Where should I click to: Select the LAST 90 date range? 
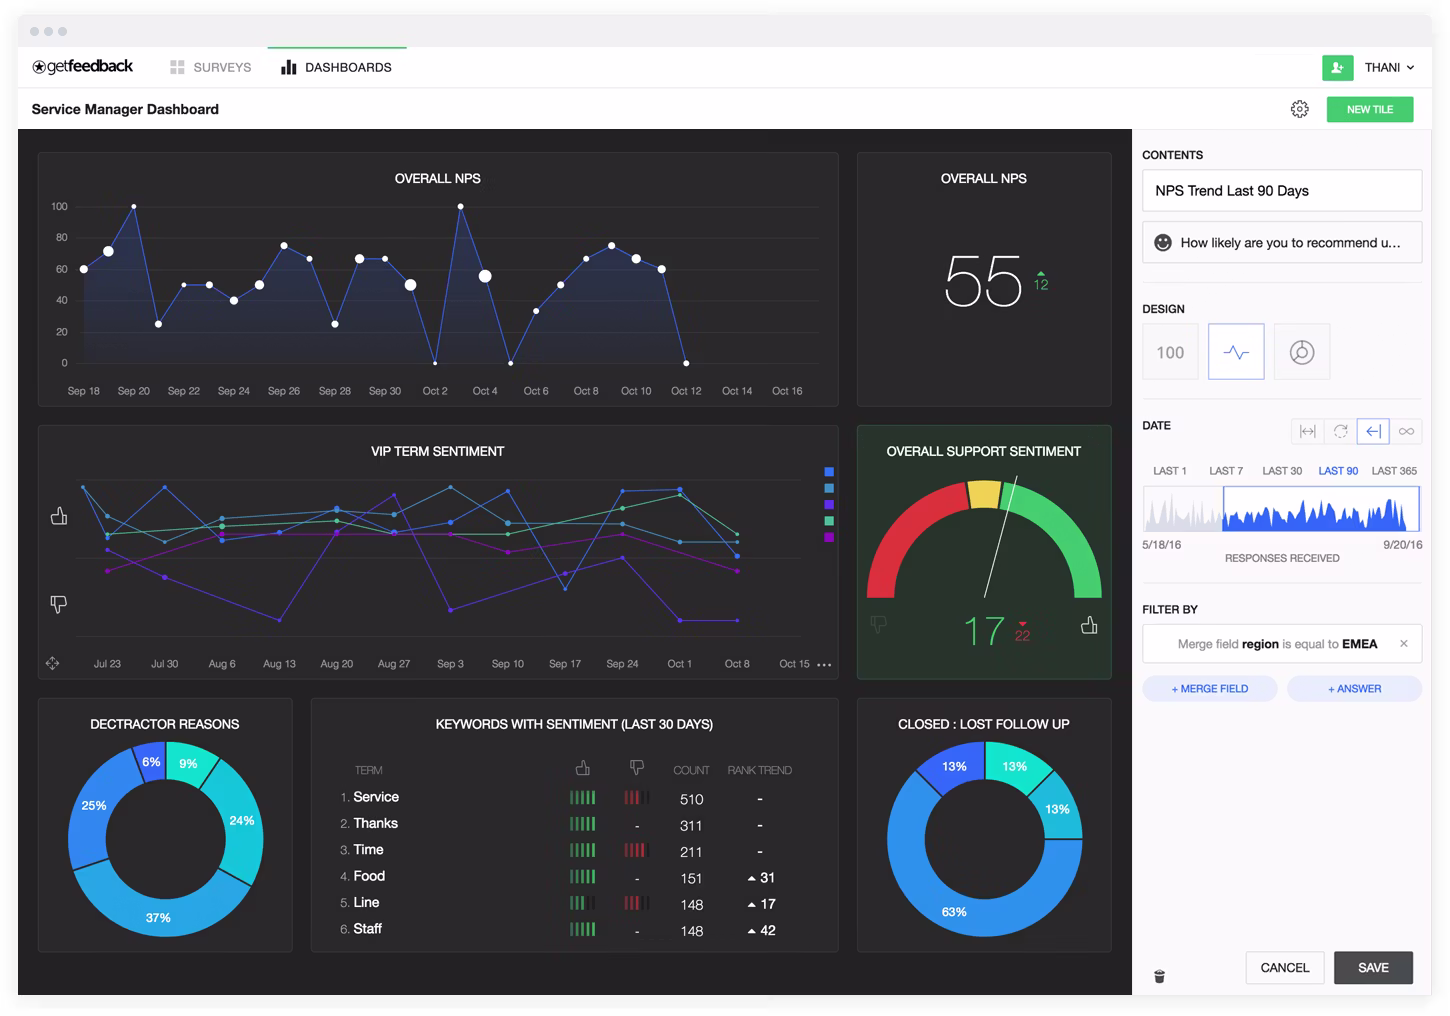(x=1338, y=471)
